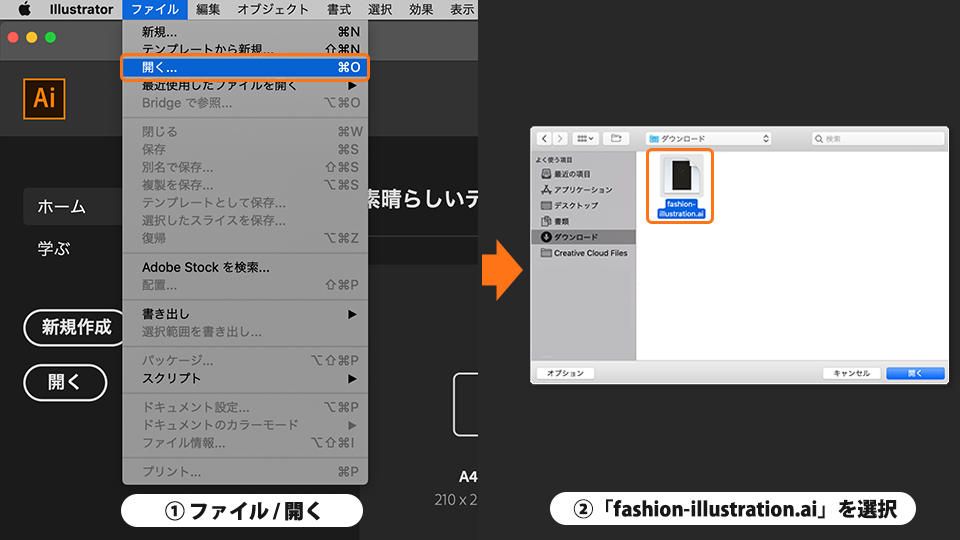Image resolution: width=960 pixels, height=540 pixels.
Task: Choose Bridge で参照... menu item
Action: (245, 103)
